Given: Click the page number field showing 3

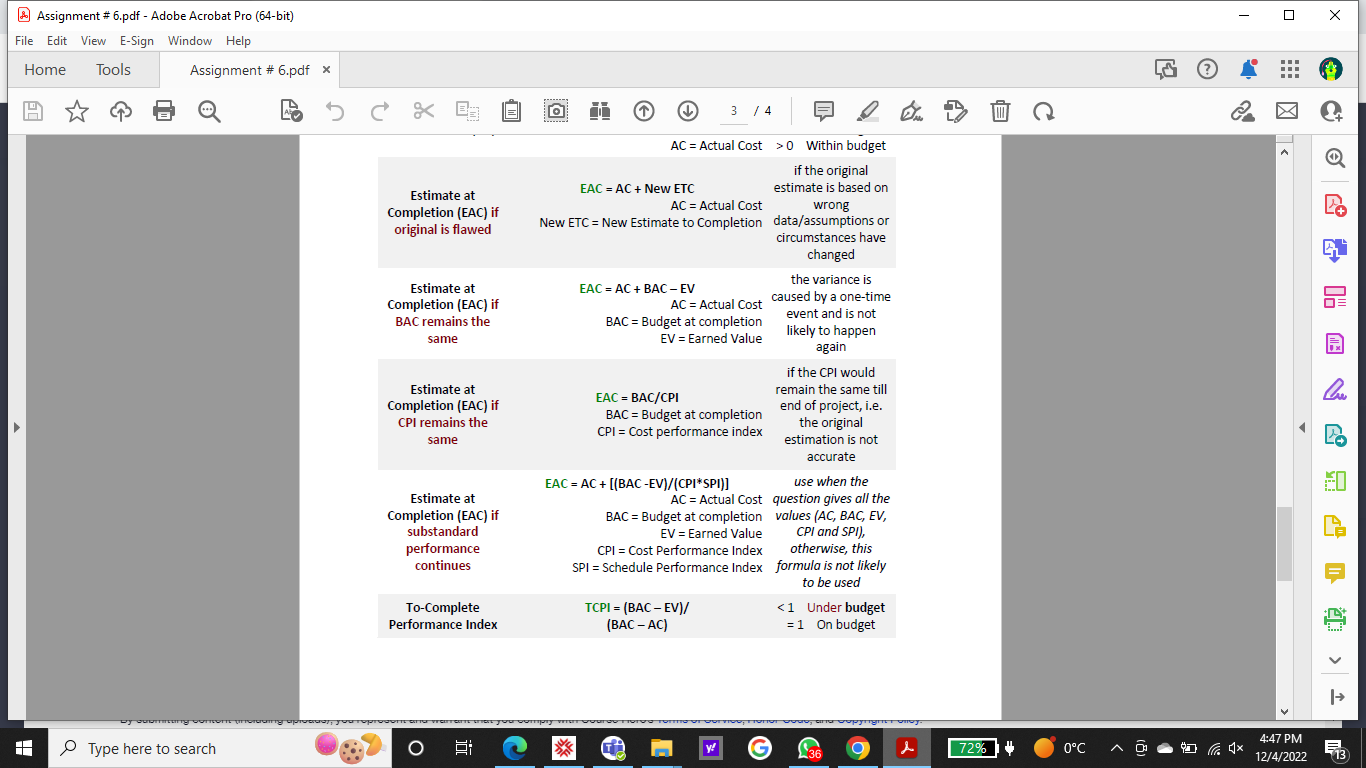Looking at the screenshot, I should 733,111.
